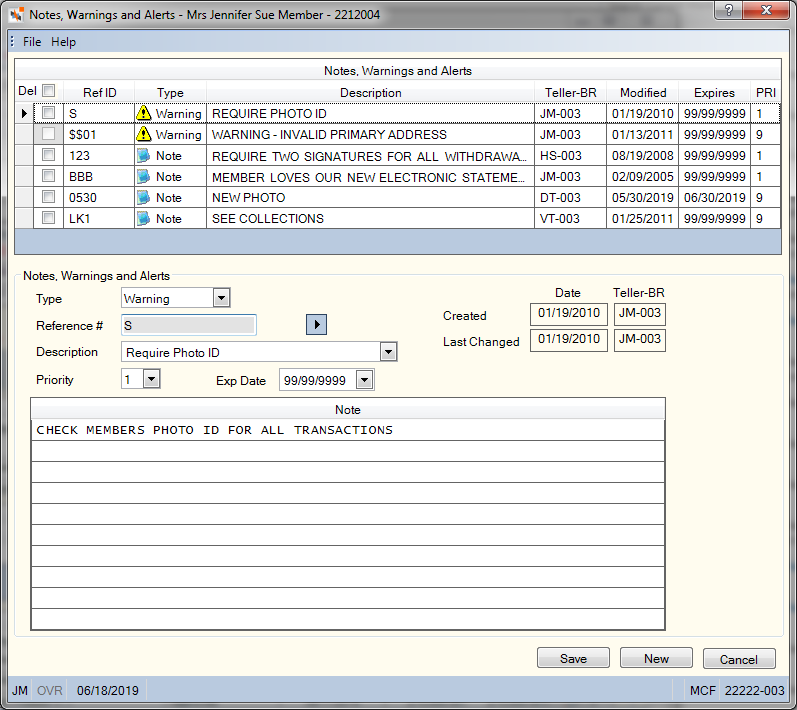The image size is (797, 710).
Task: Click the blue arrow button beside Reference #
Action: 316,324
